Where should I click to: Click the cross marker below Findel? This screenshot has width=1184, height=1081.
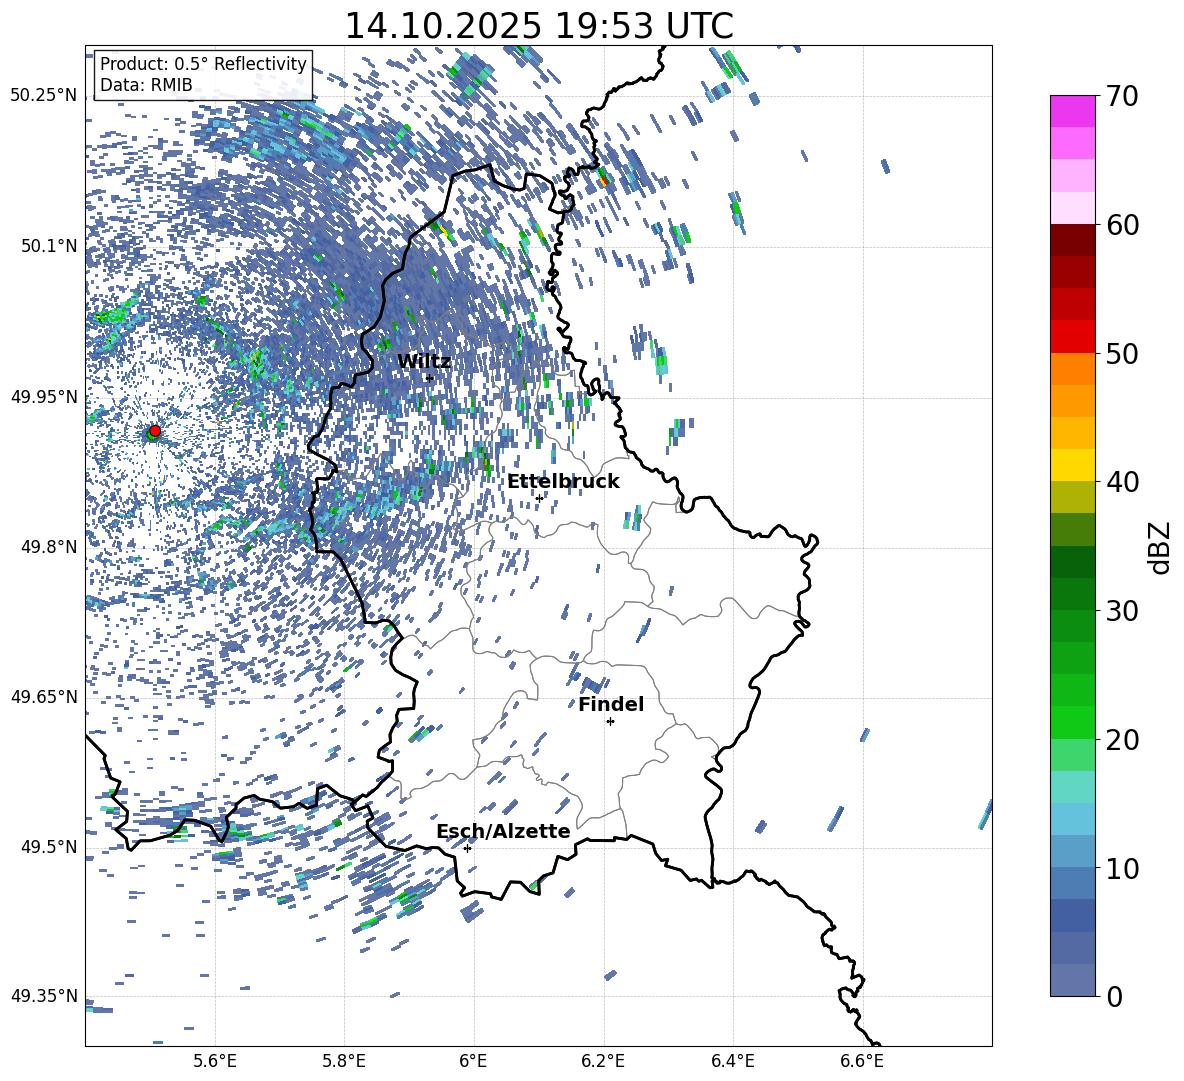click(x=611, y=722)
